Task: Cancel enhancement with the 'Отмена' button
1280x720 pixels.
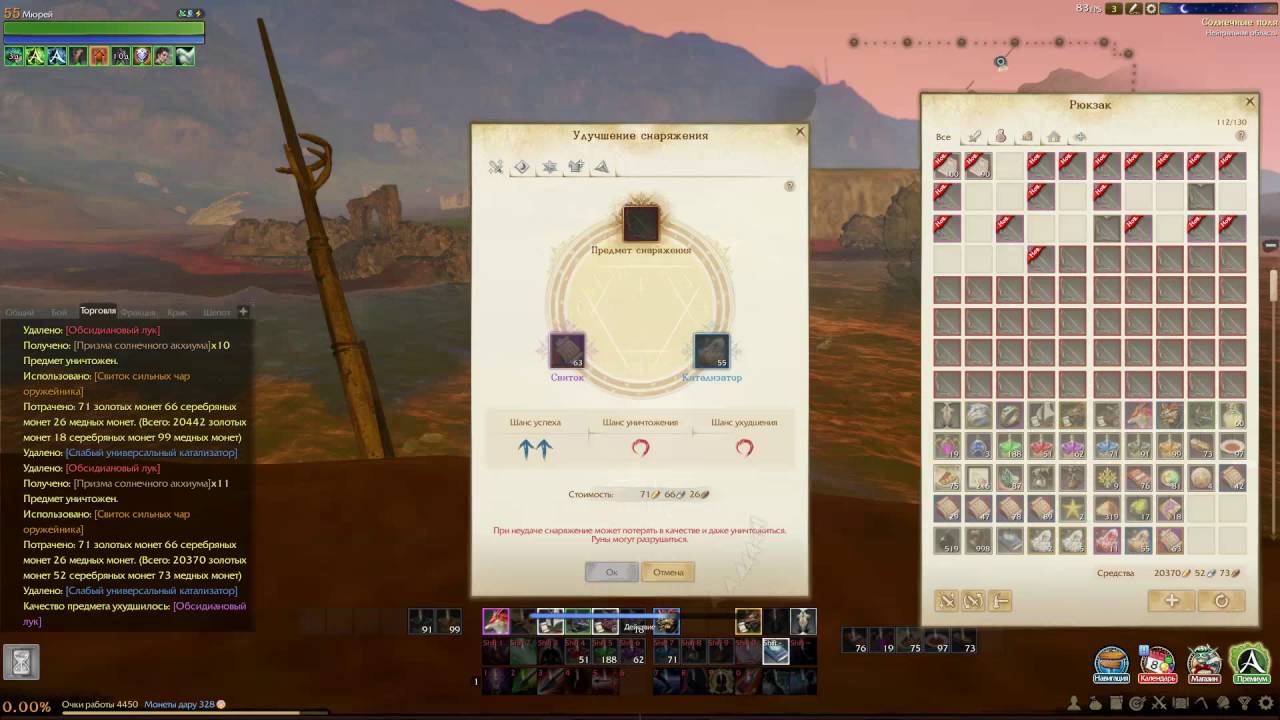Action: (668, 572)
